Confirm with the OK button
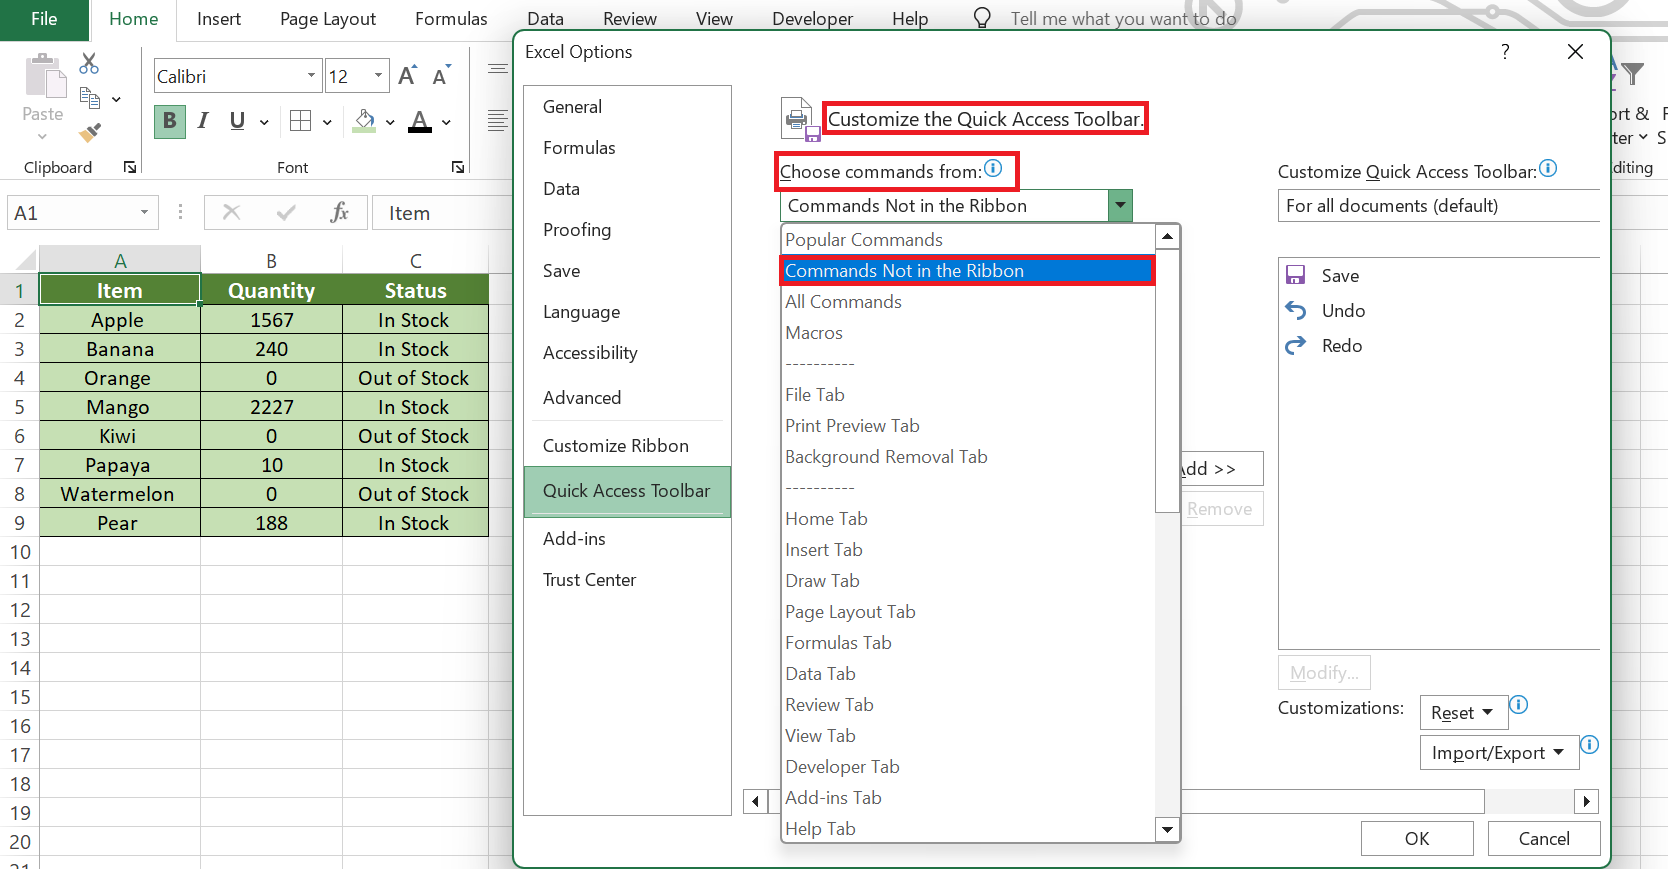The height and width of the screenshot is (869, 1668). click(x=1417, y=839)
